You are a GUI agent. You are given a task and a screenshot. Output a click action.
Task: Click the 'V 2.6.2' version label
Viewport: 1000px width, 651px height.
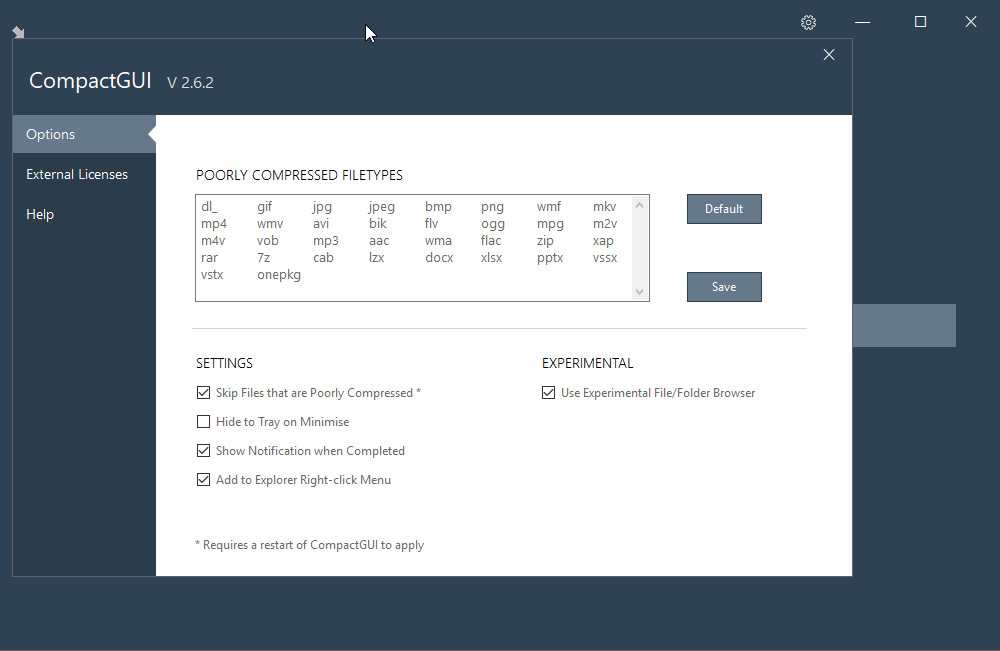190,82
